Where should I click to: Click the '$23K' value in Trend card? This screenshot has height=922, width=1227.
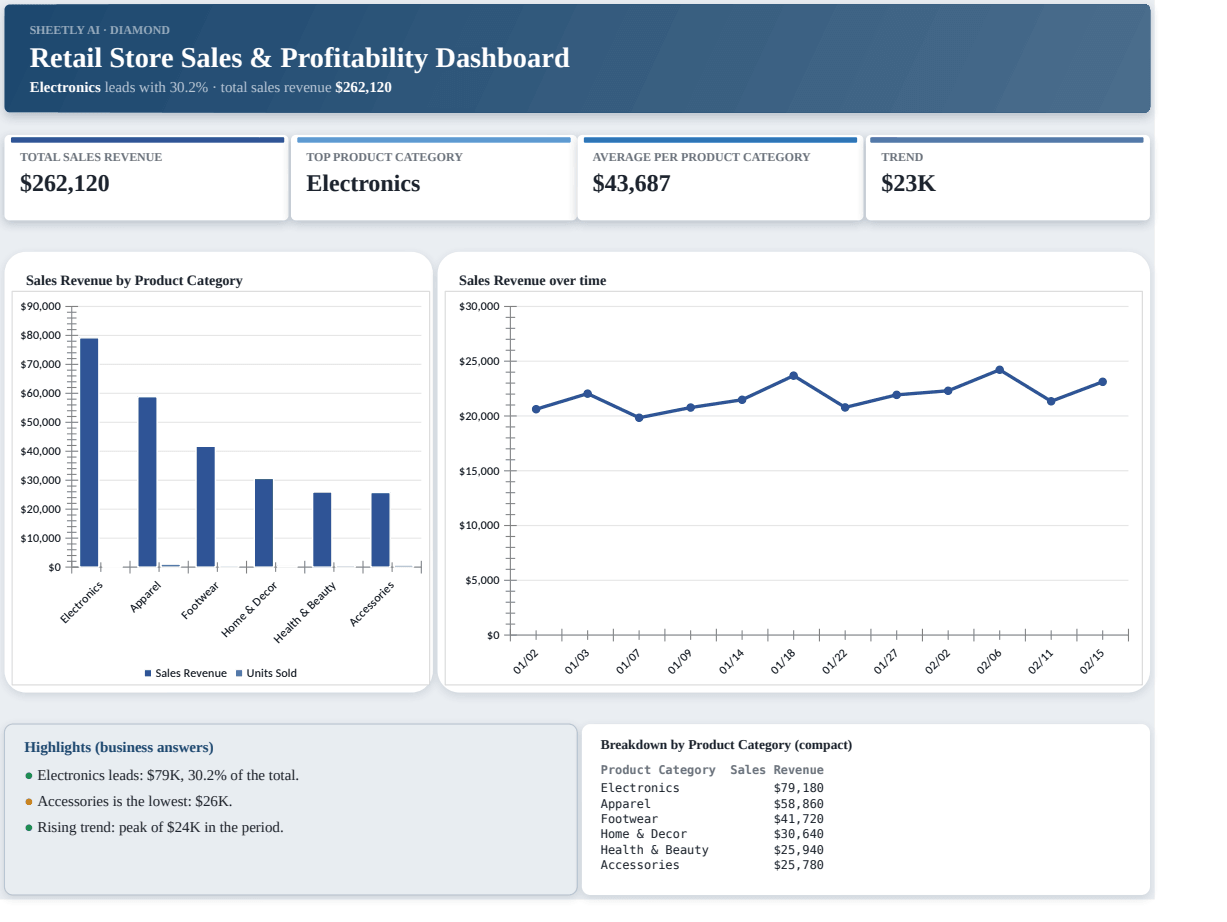pyautogui.click(x=908, y=183)
